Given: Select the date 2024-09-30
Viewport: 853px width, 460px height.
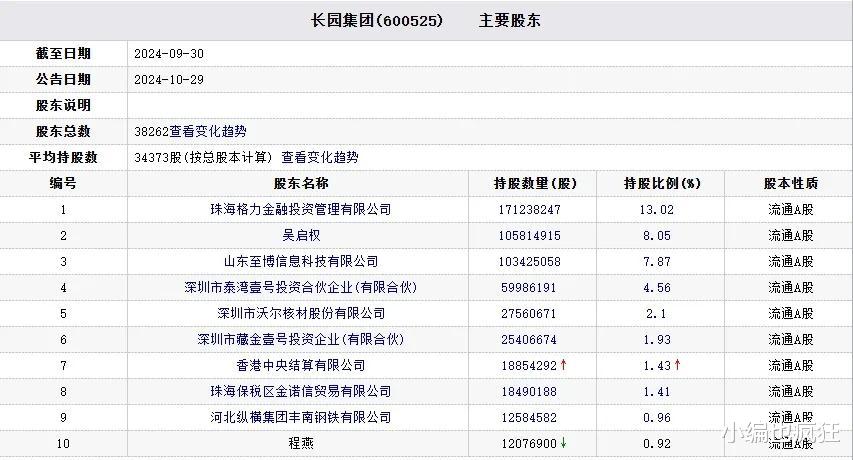Looking at the screenshot, I should pyautogui.click(x=169, y=54).
